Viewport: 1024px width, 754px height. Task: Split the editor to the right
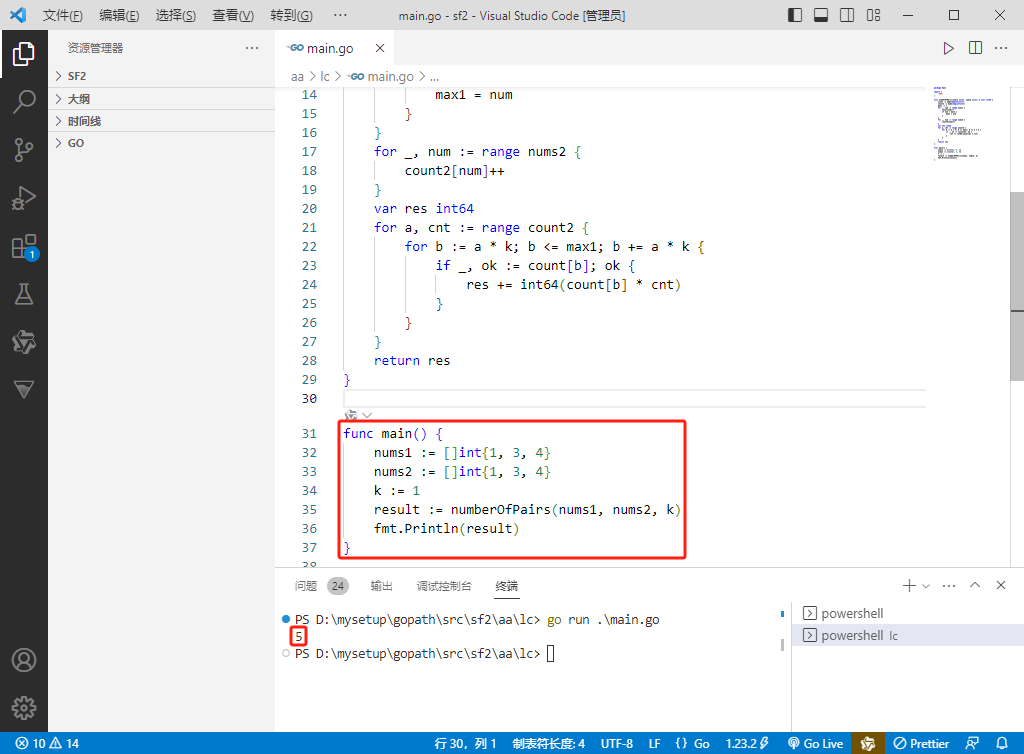pos(975,48)
